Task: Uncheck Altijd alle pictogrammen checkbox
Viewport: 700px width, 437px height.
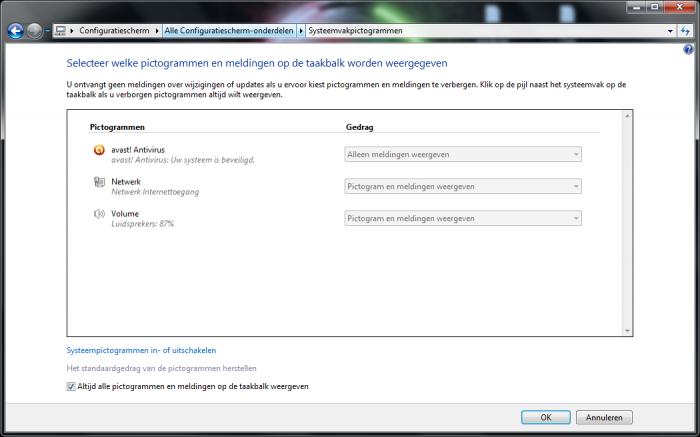Action: click(71, 387)
